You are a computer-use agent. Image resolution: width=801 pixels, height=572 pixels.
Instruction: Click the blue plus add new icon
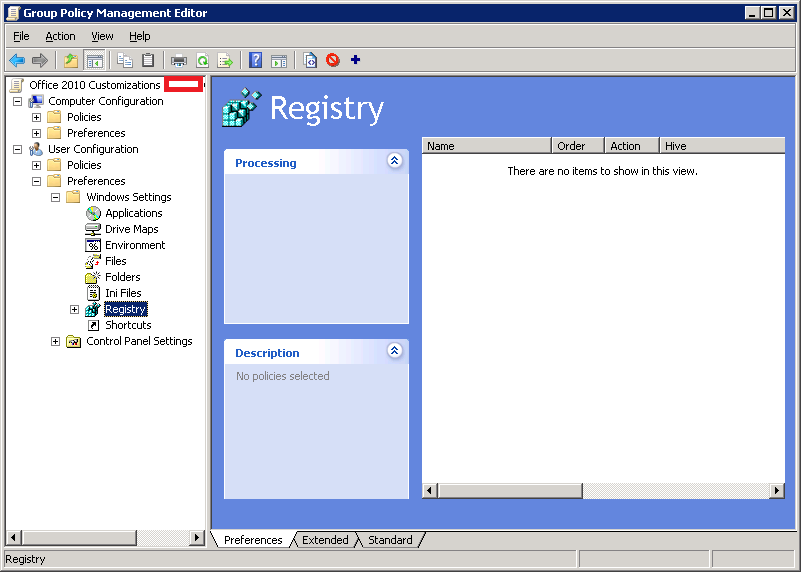click(x=355, y=60)
